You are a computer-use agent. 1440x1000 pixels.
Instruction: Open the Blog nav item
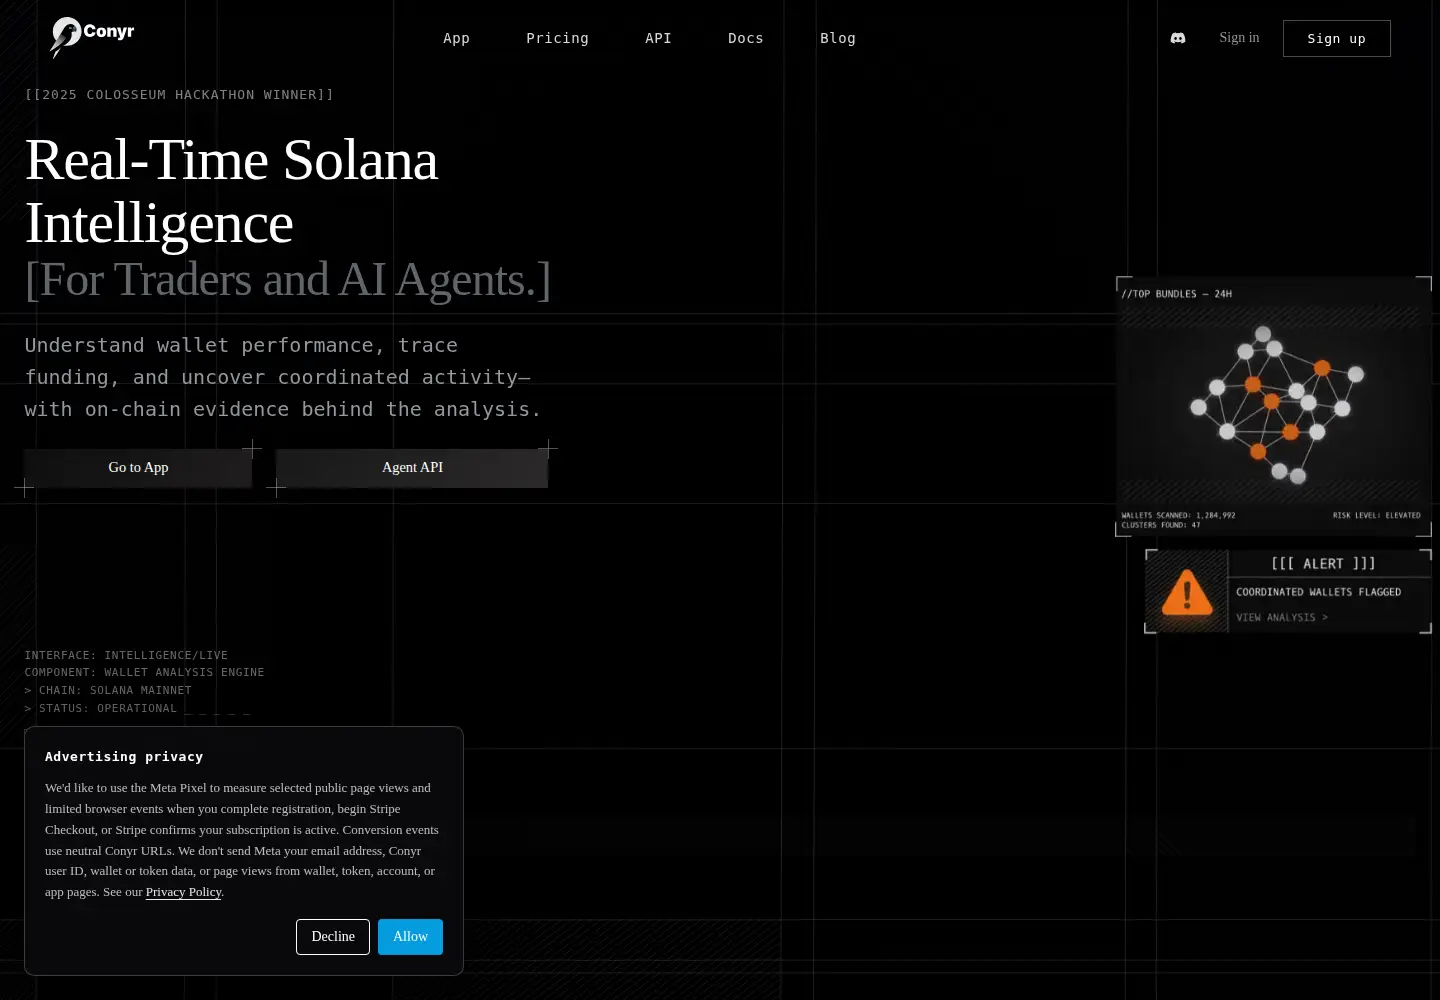[x=838, y=38]
